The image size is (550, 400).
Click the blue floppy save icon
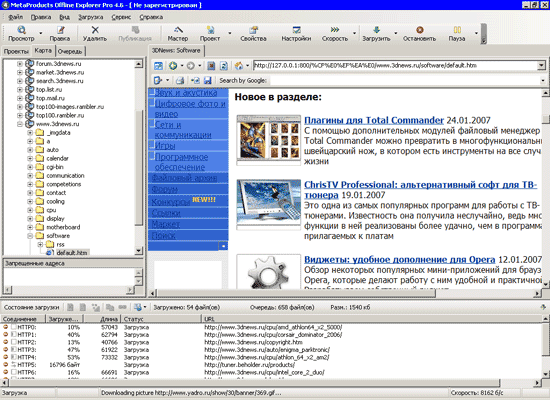coord(208,81)
